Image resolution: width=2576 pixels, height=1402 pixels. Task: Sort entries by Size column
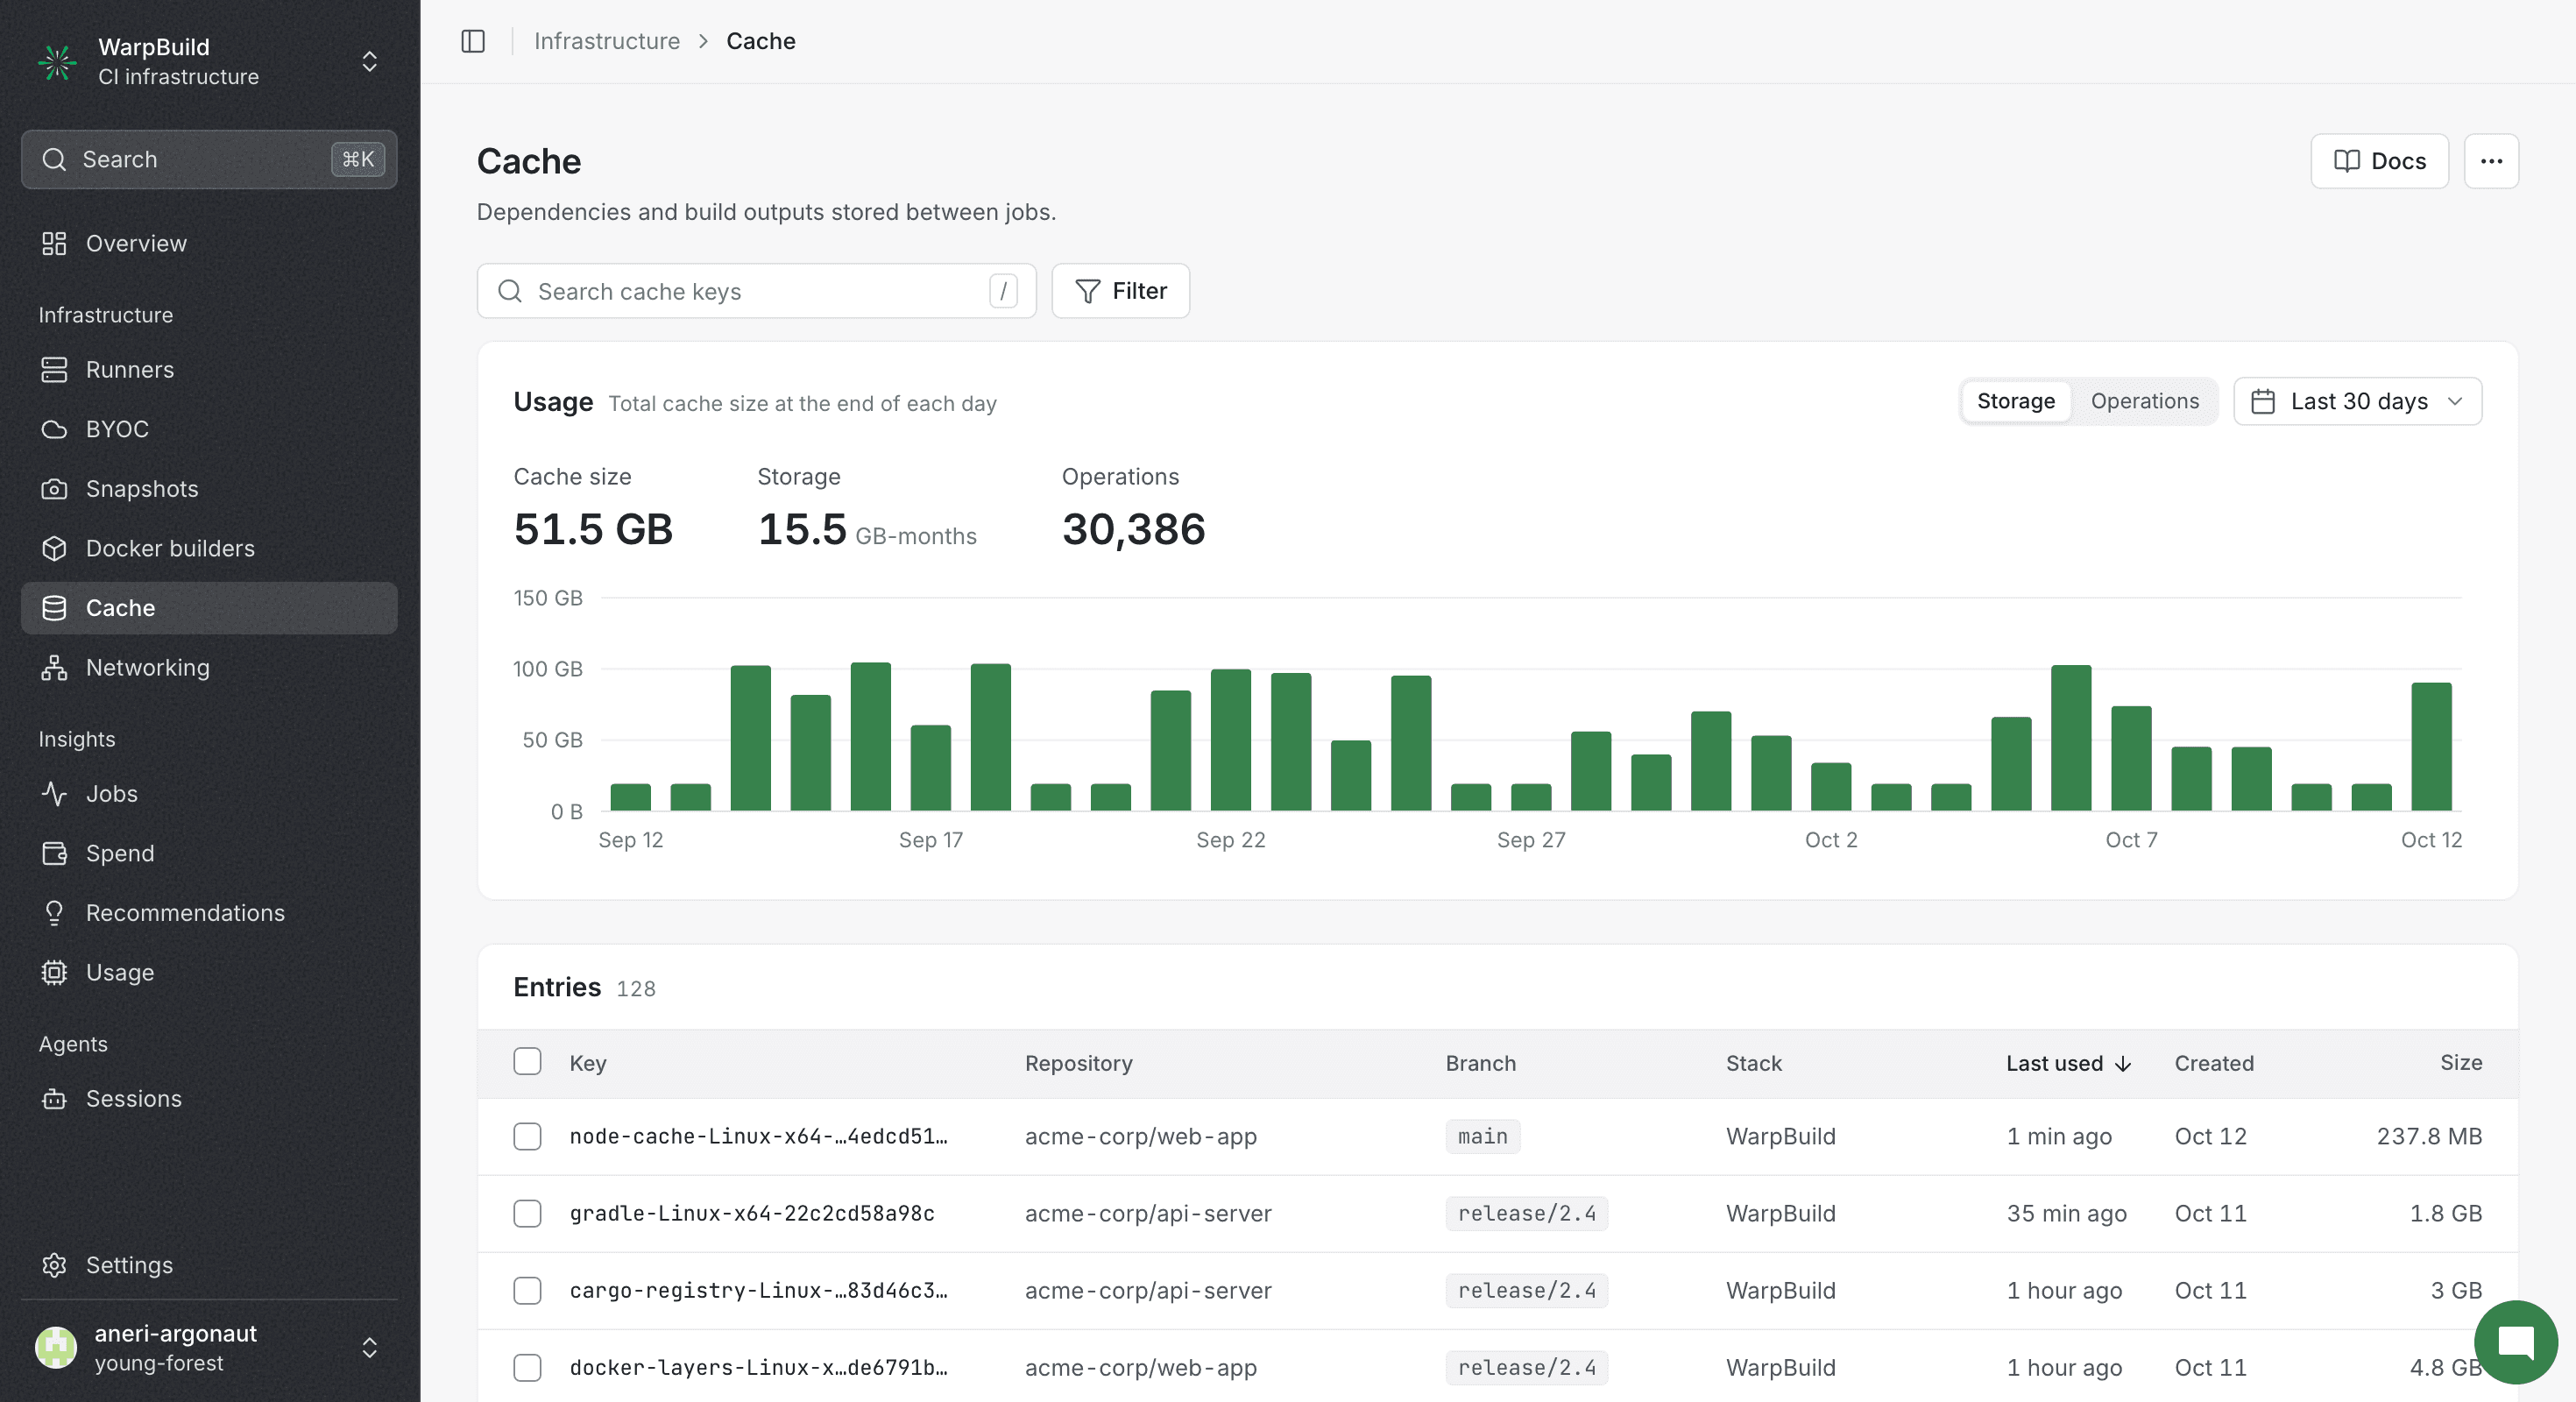2460,1062
